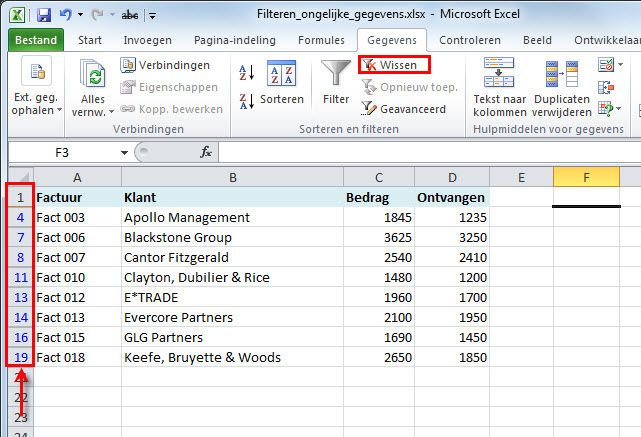Click Tekst naar kolommen icon

click(499, 73)
